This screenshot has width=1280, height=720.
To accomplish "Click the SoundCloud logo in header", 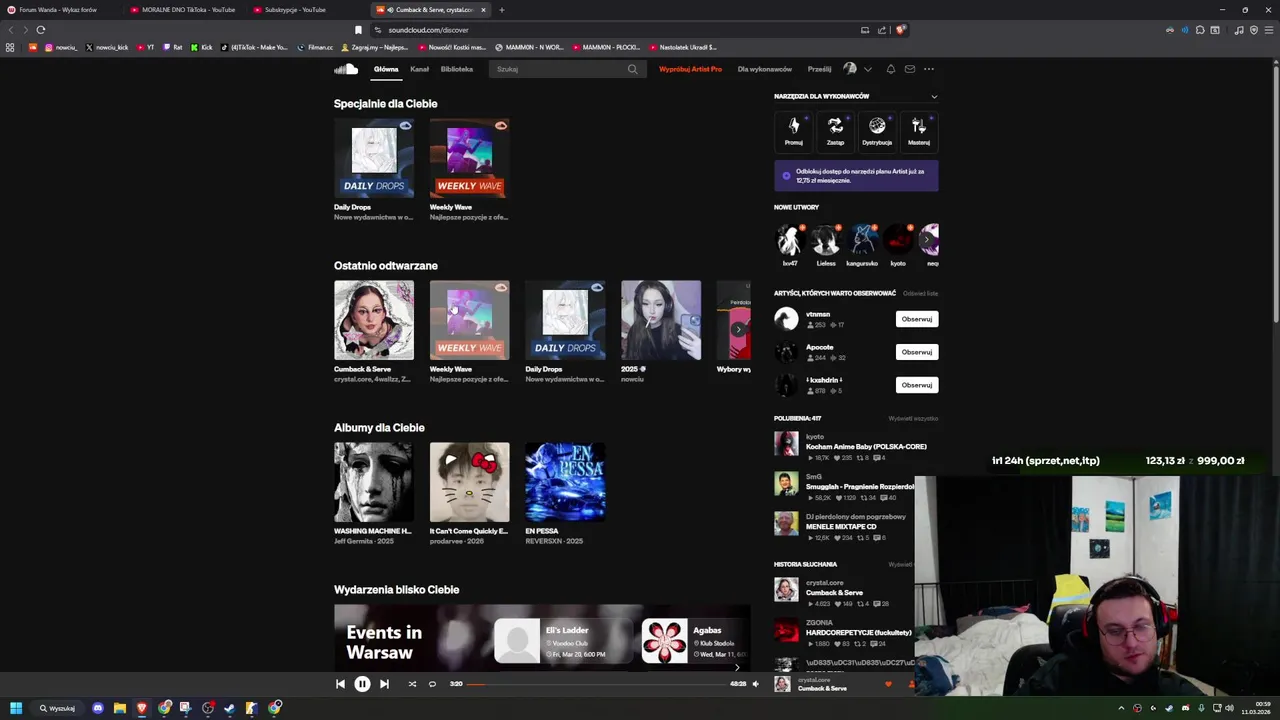I will 346,69.
